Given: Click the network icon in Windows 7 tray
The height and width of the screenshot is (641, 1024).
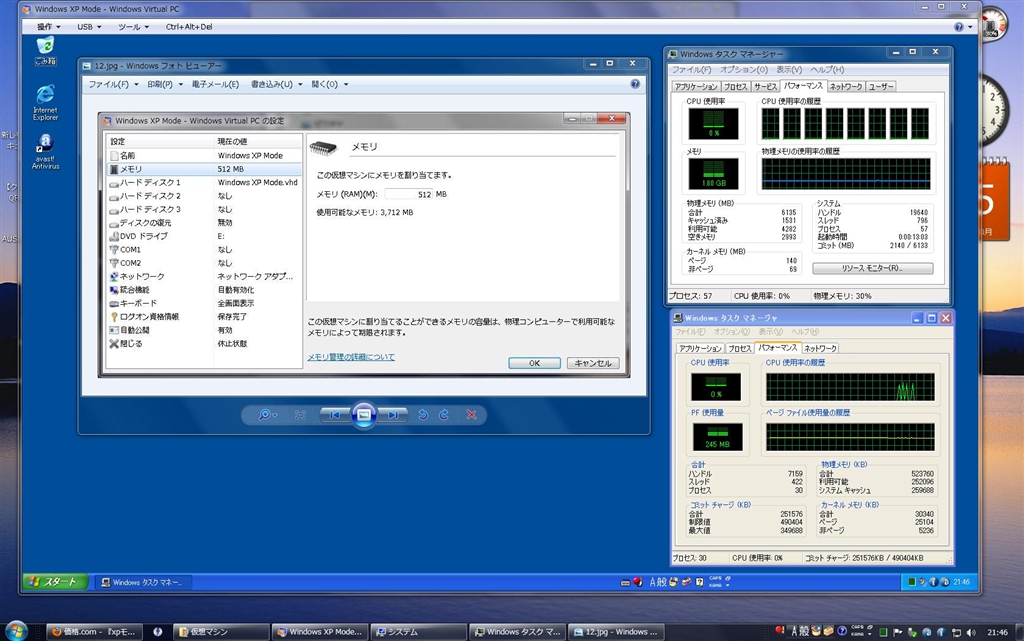Looking at the screenshot, I should coord(956,632).
